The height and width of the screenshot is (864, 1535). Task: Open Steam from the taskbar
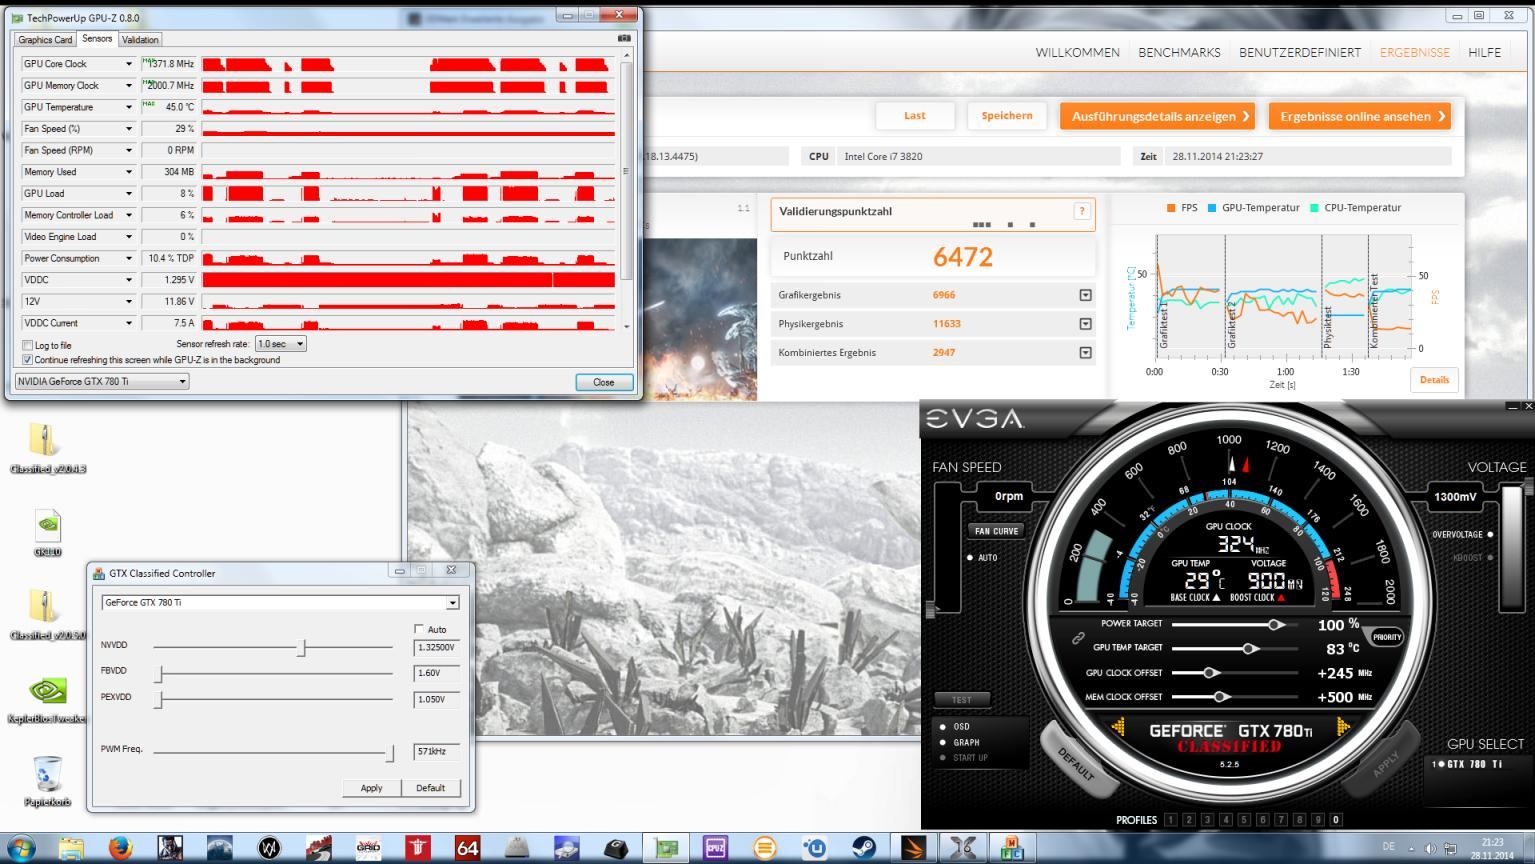tap(863, 848)
